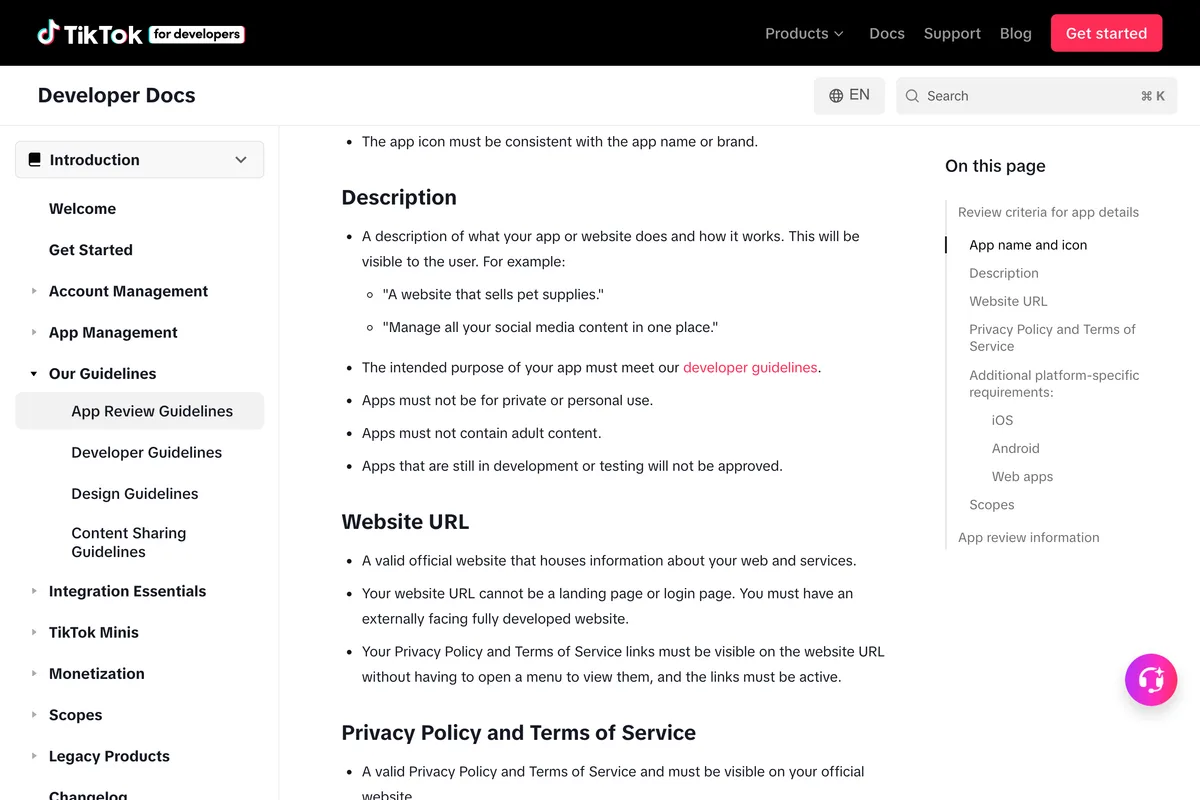Viewport: 1200px width, 800px height.
Task: Open Docs in the top navigation
Action: pyautogui.click(x=887, y=33)
